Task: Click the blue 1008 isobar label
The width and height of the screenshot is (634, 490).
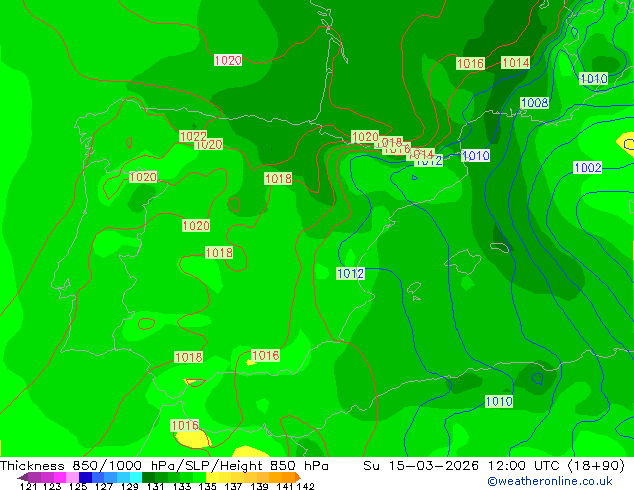Action: click(535, 103)
